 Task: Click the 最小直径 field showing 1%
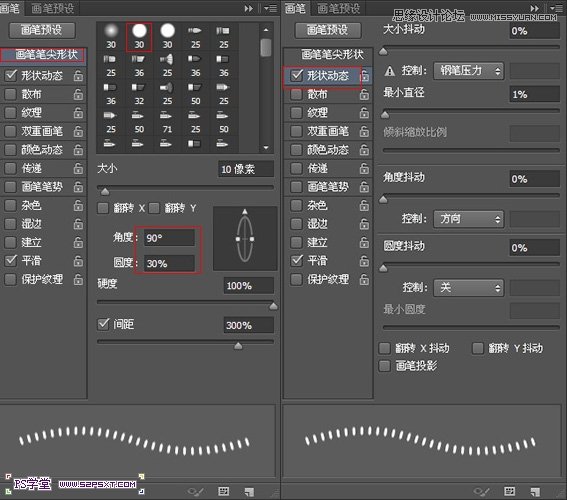535,94
